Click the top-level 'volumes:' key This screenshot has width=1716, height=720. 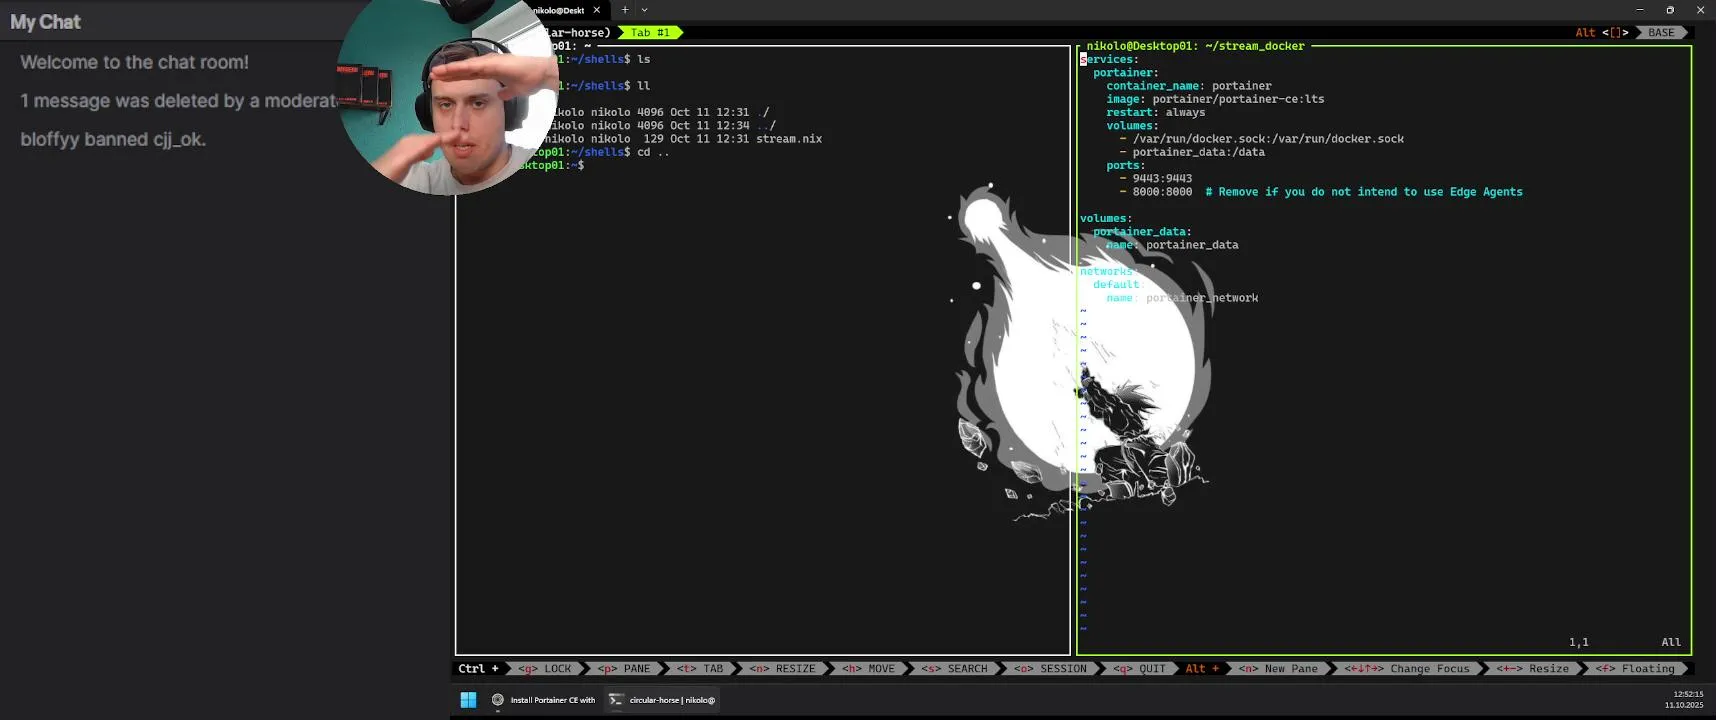click(x=1106, y=218)
